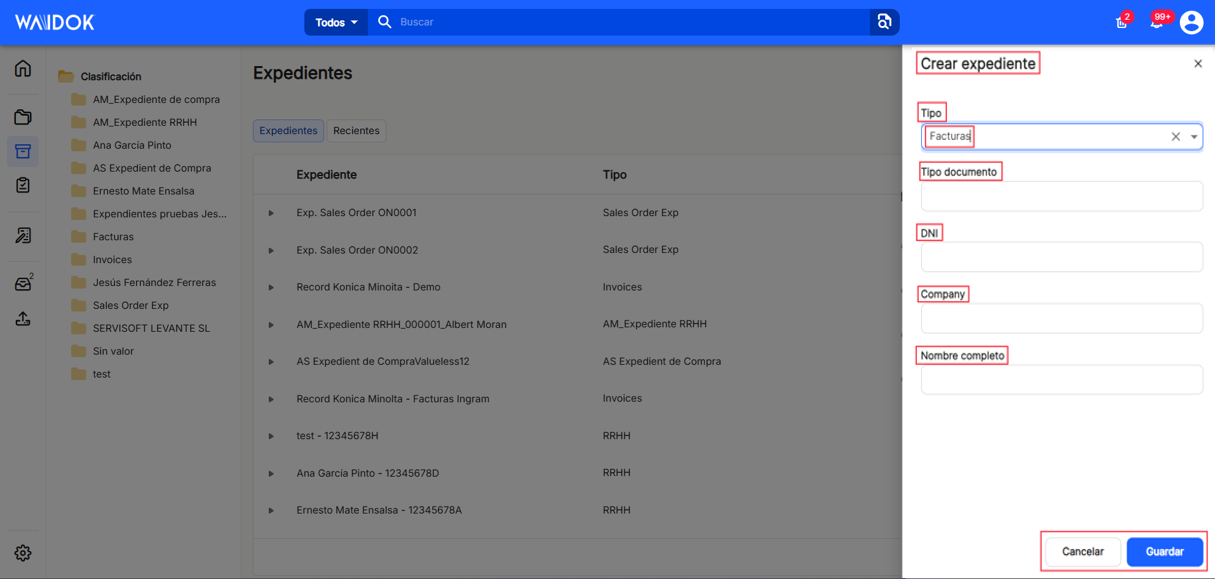Image resolution: width=1215 pixels, height=579 pixels.
Task: Open notifications bell with 99+ badge
Action: point(1157,21)
